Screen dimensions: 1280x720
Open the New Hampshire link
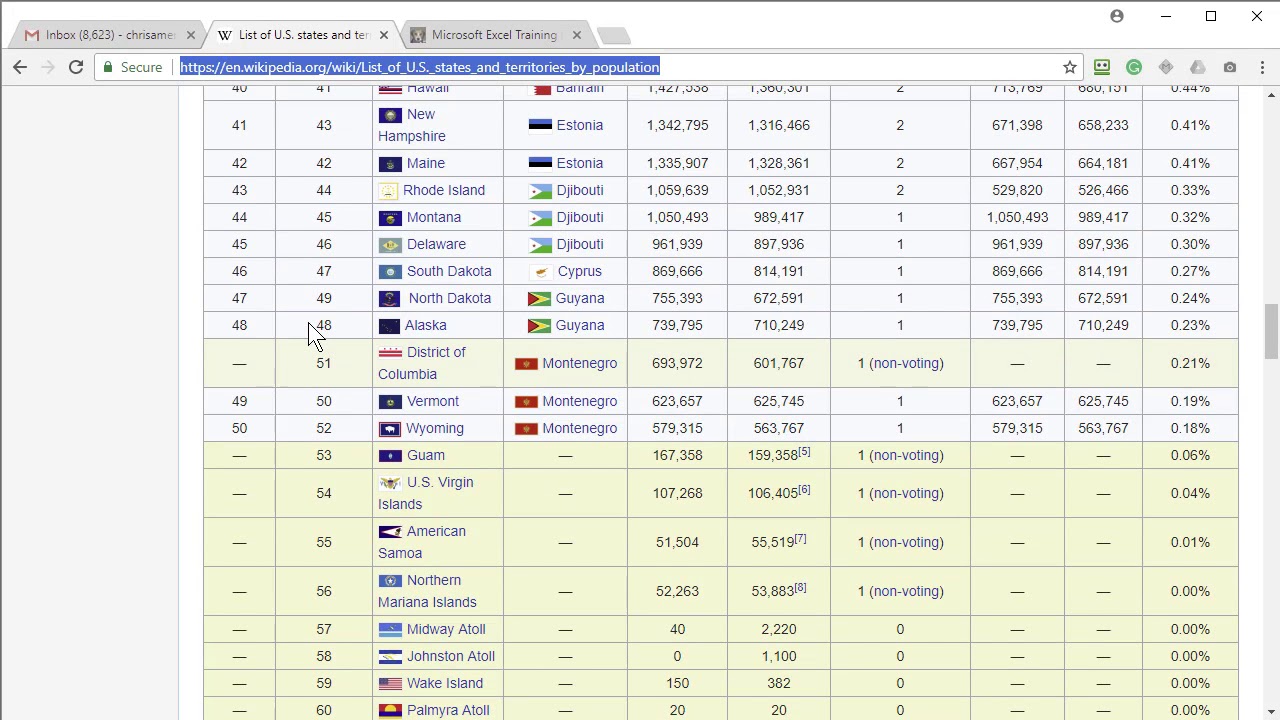[412, 125]
